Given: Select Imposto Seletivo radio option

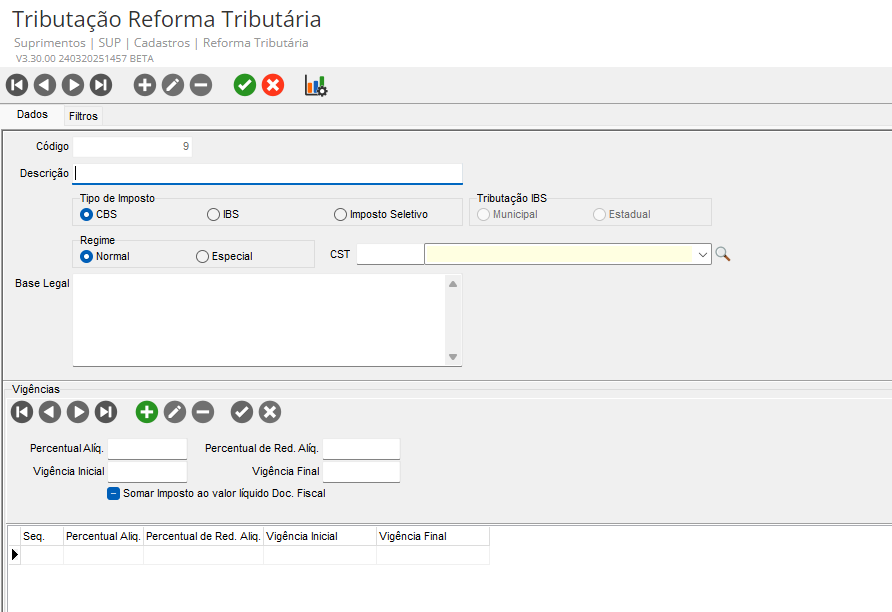Looking at the screenshot, I should pyautogui.click(x=341, y=214).
